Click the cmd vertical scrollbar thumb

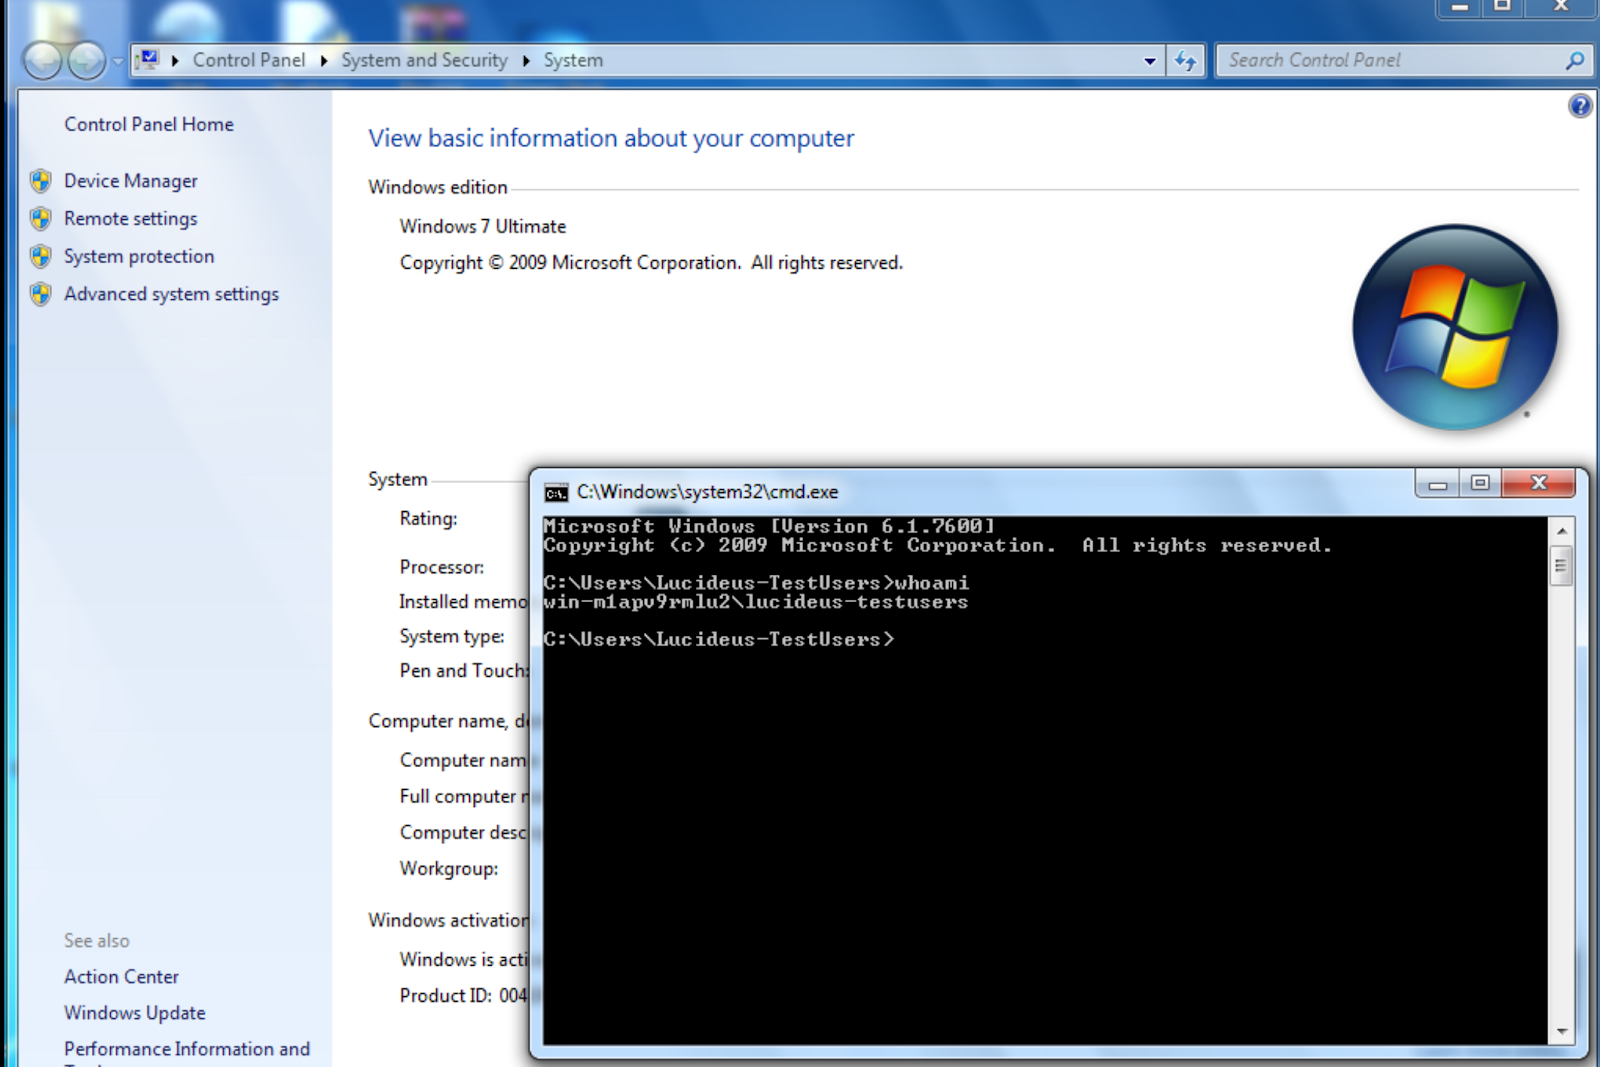(1561, 566)
